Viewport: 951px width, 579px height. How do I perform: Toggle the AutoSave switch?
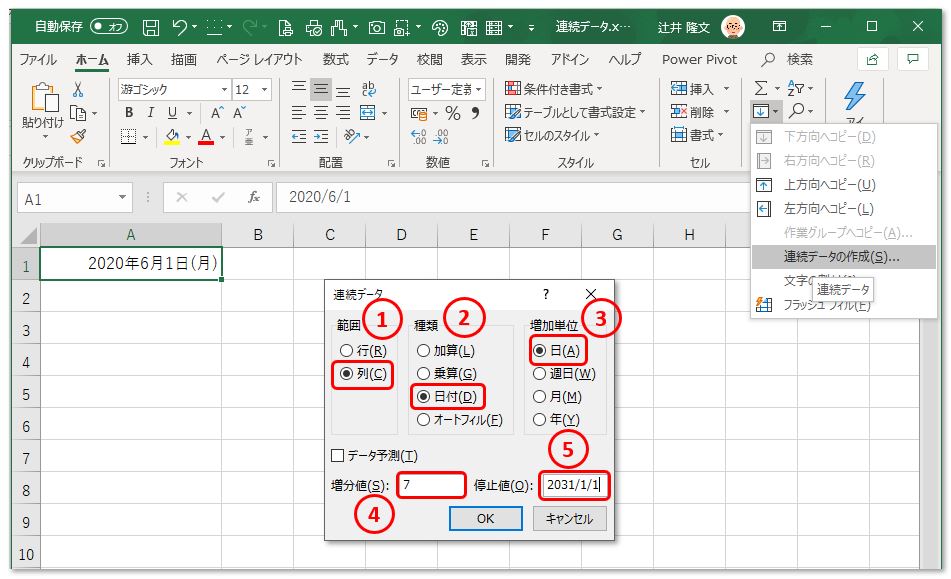pos(109,27)
